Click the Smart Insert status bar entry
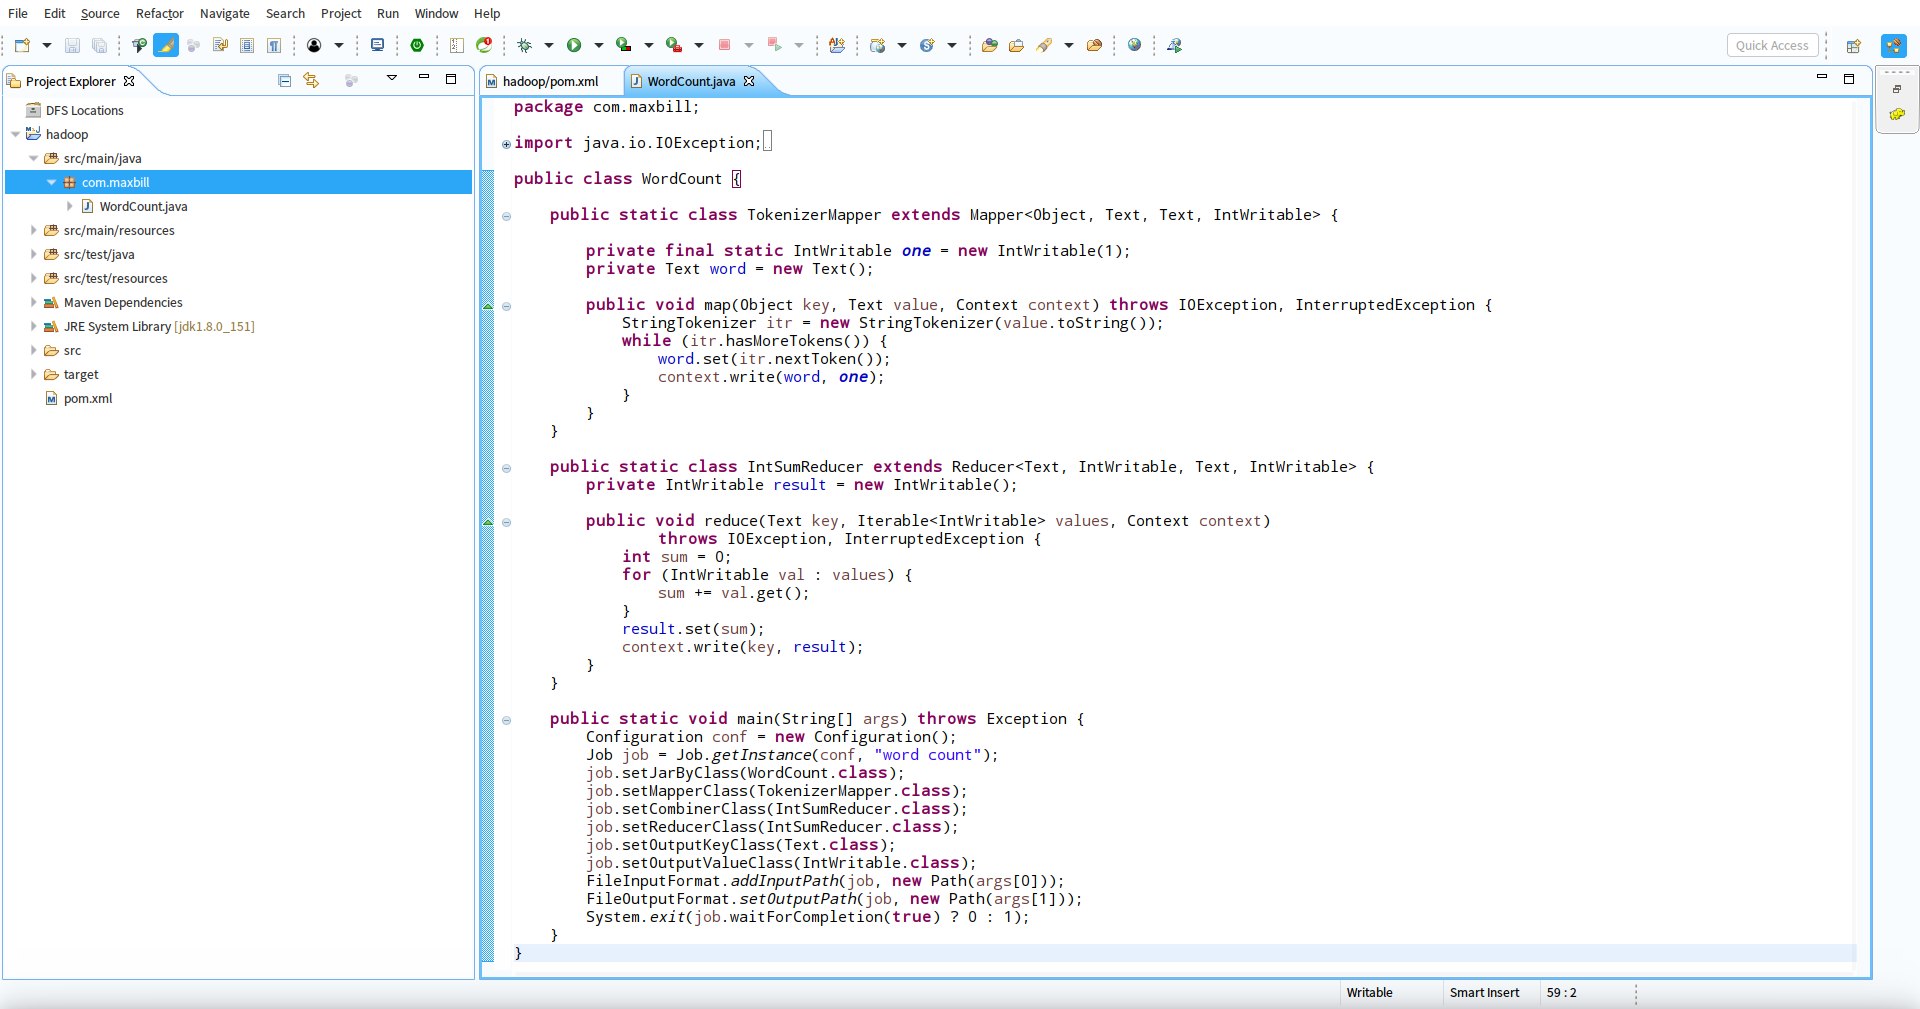The image size is (1920, 1009). coord(1484,993)
